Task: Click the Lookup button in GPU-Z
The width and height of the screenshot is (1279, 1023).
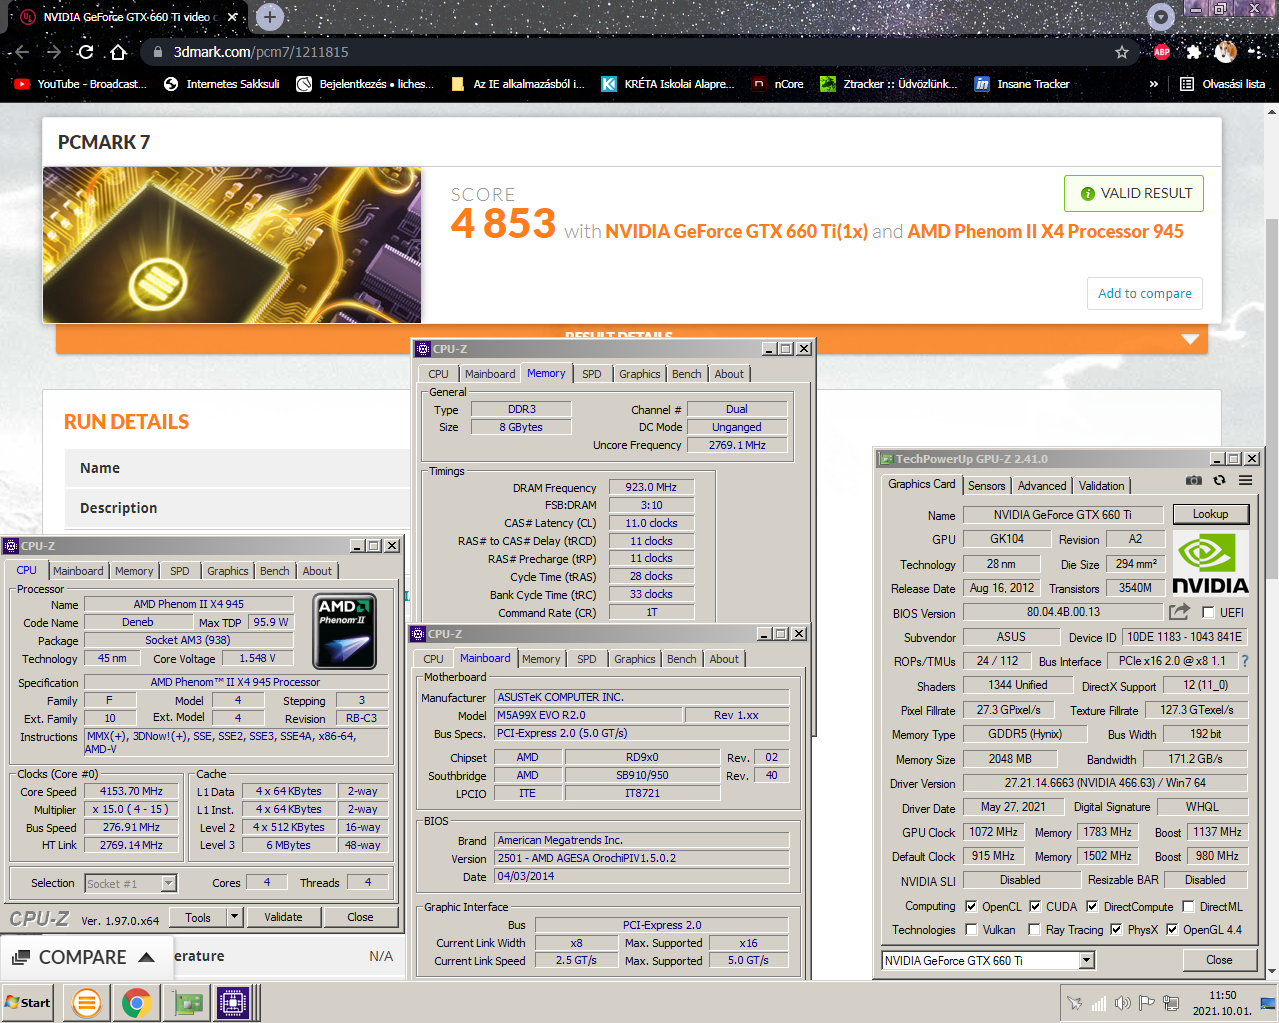Action: click(1210, 514)
